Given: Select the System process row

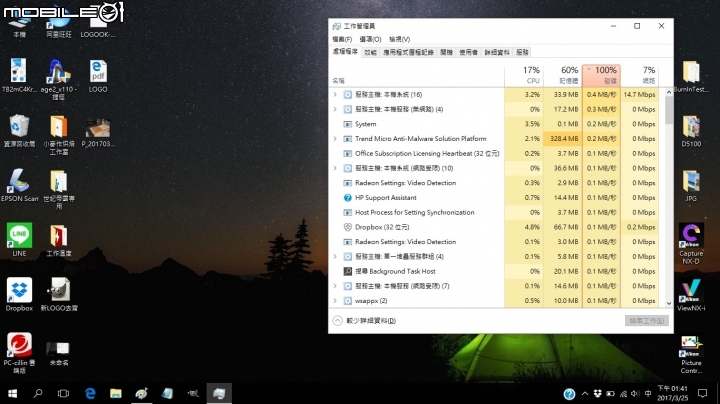Looking at the screenshot, I should [495, 124].
